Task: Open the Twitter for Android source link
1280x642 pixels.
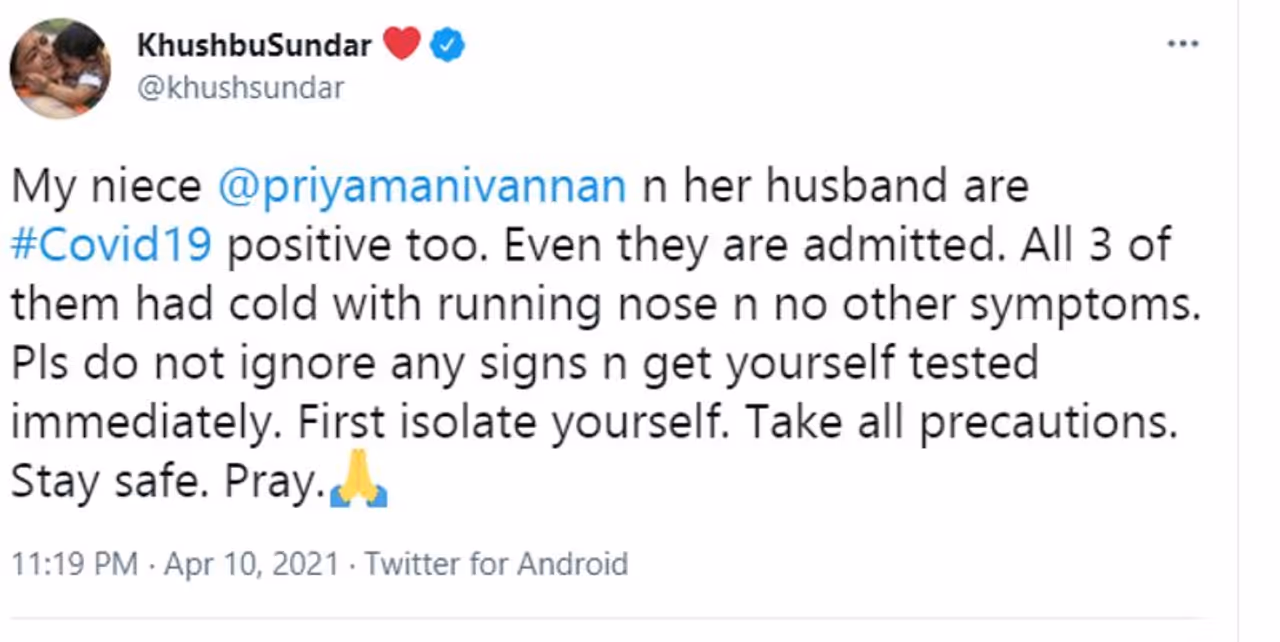Action: 495,564
